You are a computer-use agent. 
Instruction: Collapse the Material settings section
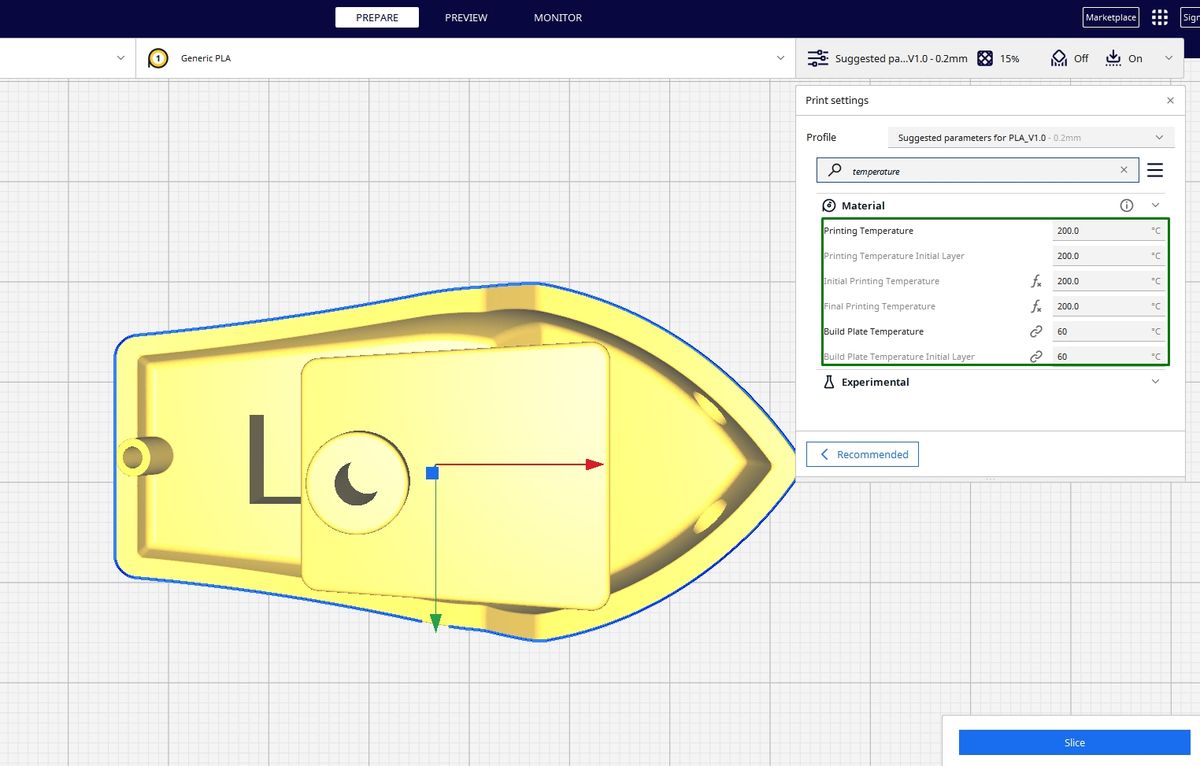coord(1155,205)
